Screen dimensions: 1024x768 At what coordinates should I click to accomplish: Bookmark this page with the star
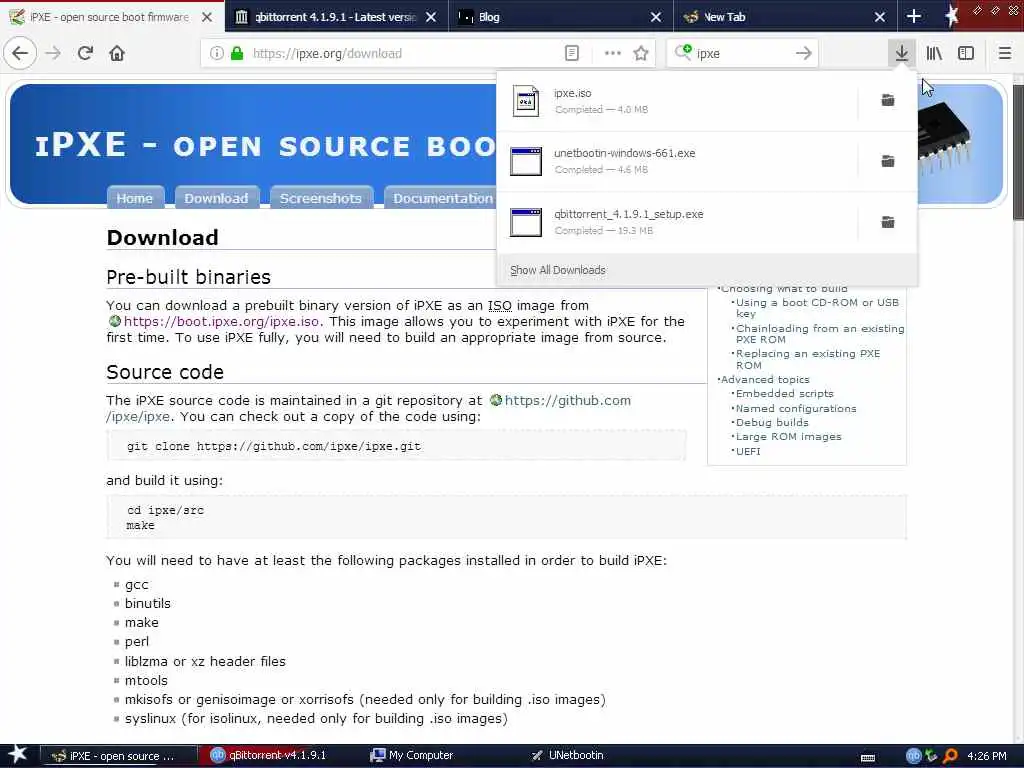click(x=641, y=54)
